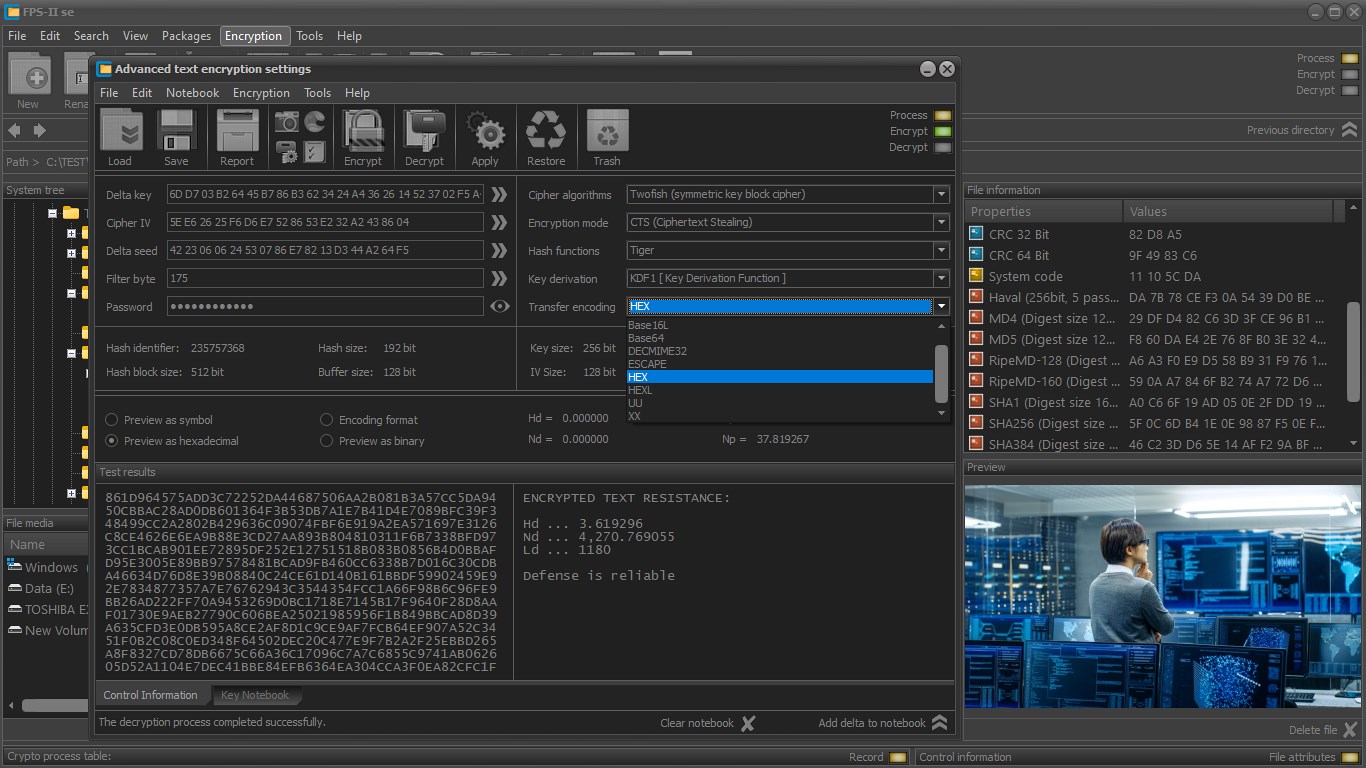This screenshot has width=1366, height=768.
Task: Click the Trash bin icon
Action: point(607,131)
